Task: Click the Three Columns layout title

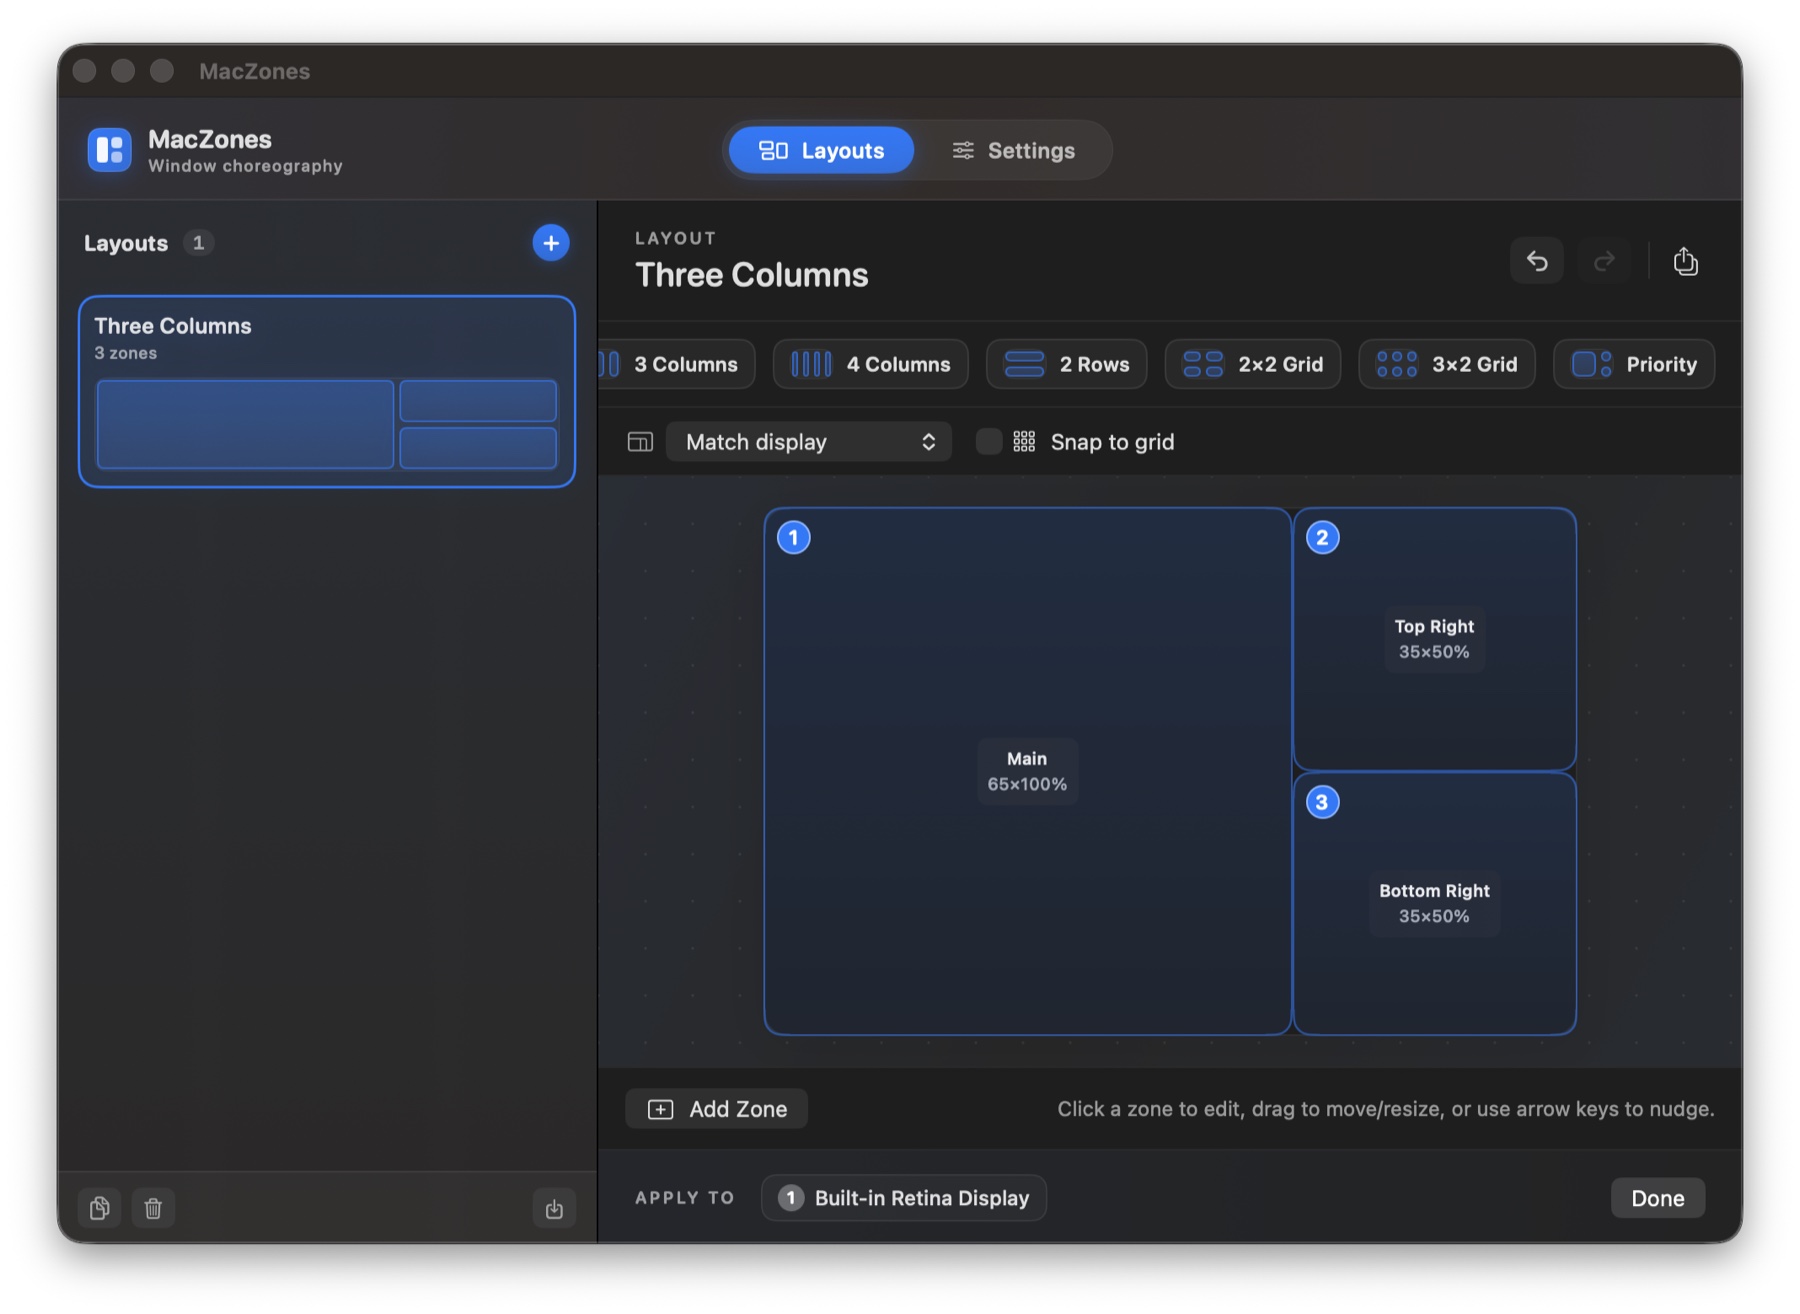Action: [x=752, y=275]
